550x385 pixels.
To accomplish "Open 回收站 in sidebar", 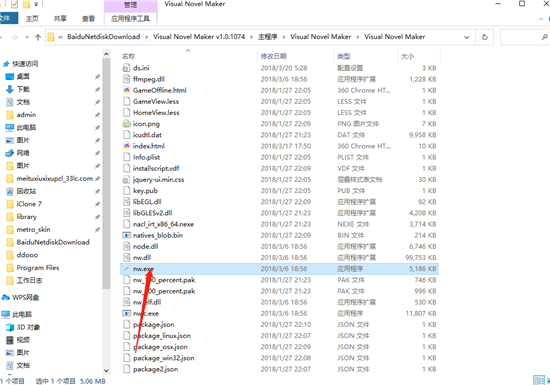I will (26, 191).
